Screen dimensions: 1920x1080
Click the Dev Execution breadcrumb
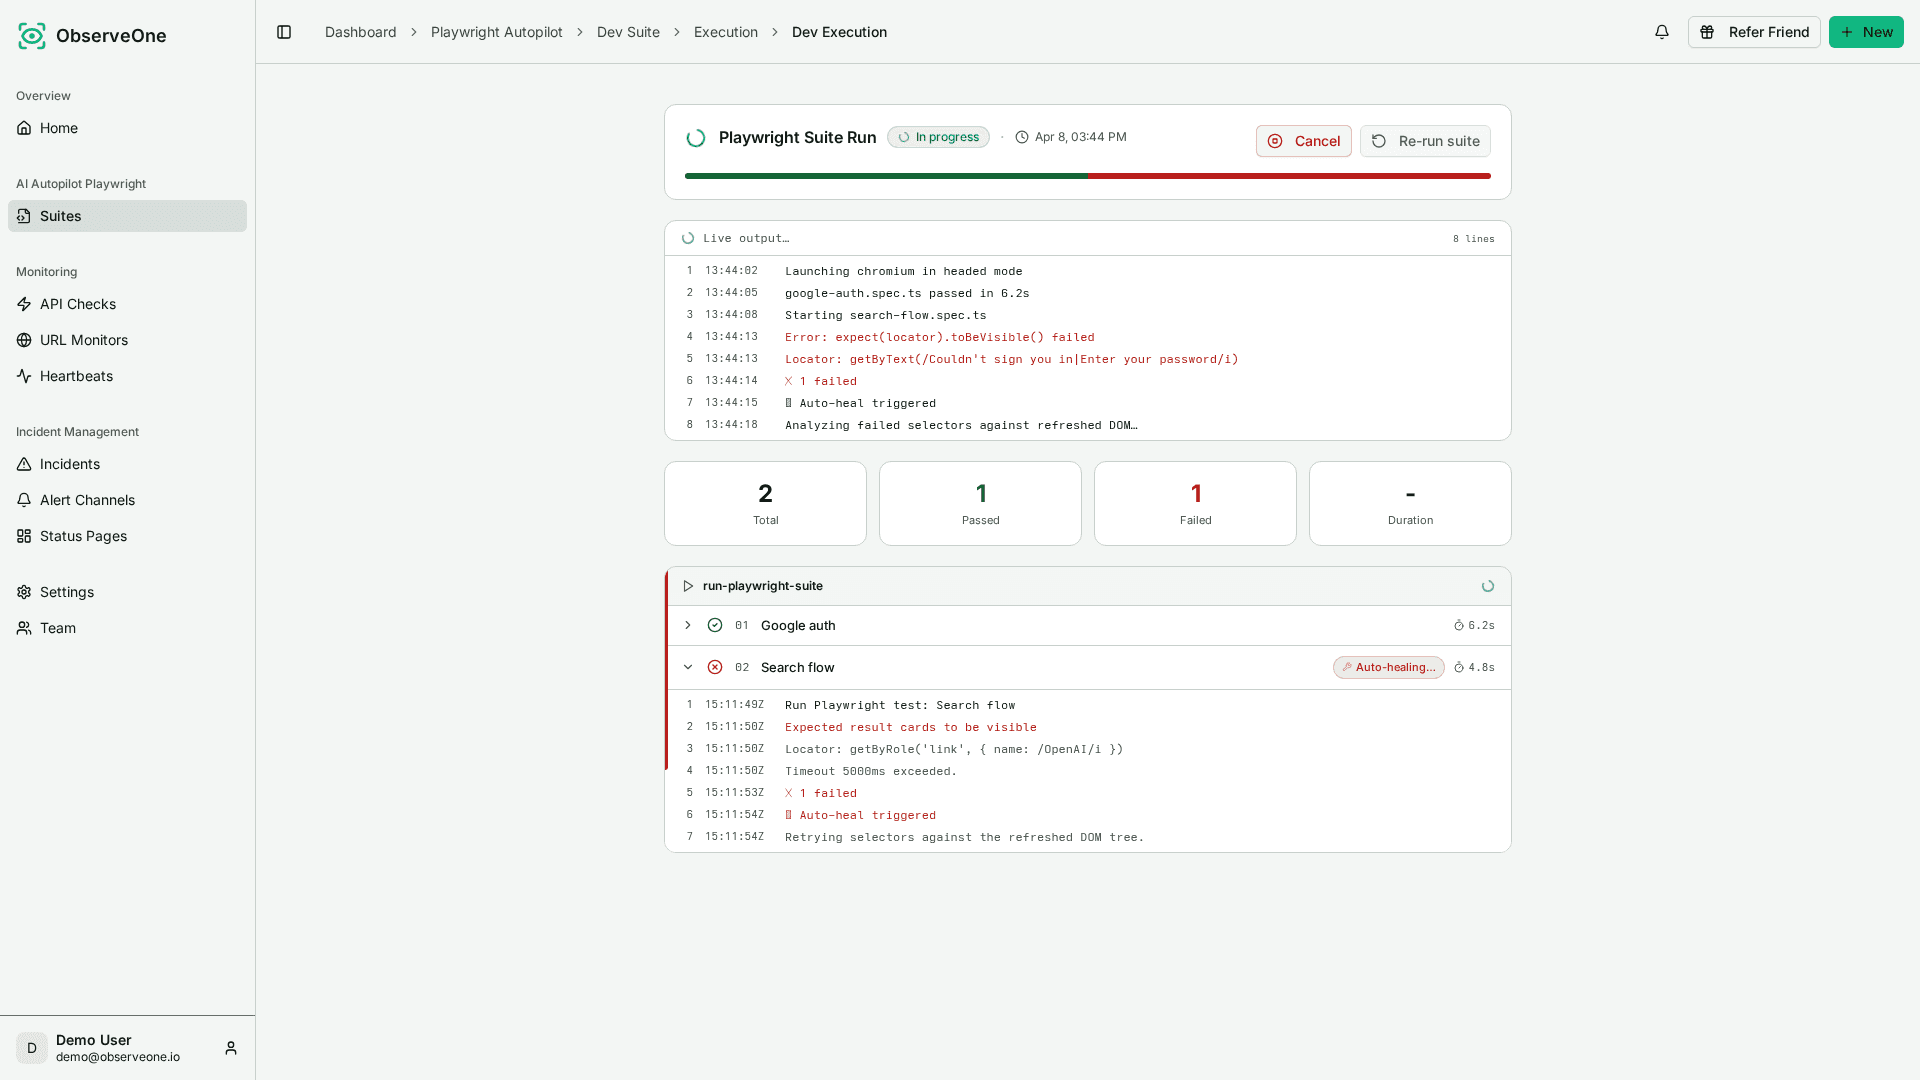(x=839, y=32)
